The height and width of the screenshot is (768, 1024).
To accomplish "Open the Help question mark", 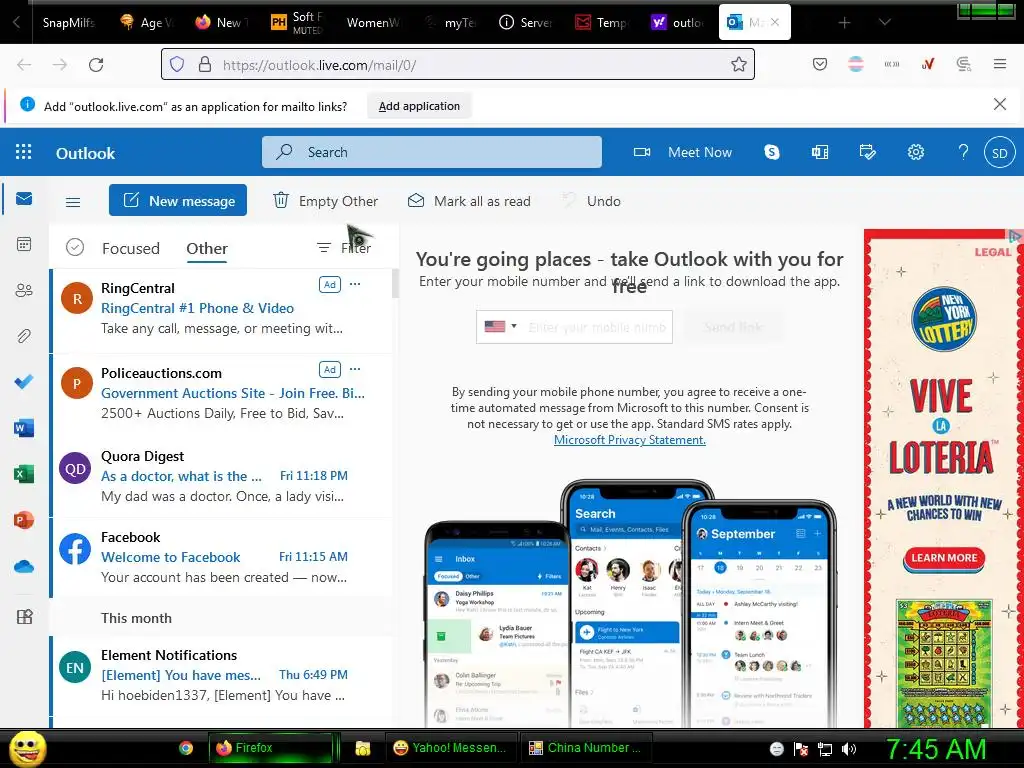I will pyautogui.click(x=963, y=152).
